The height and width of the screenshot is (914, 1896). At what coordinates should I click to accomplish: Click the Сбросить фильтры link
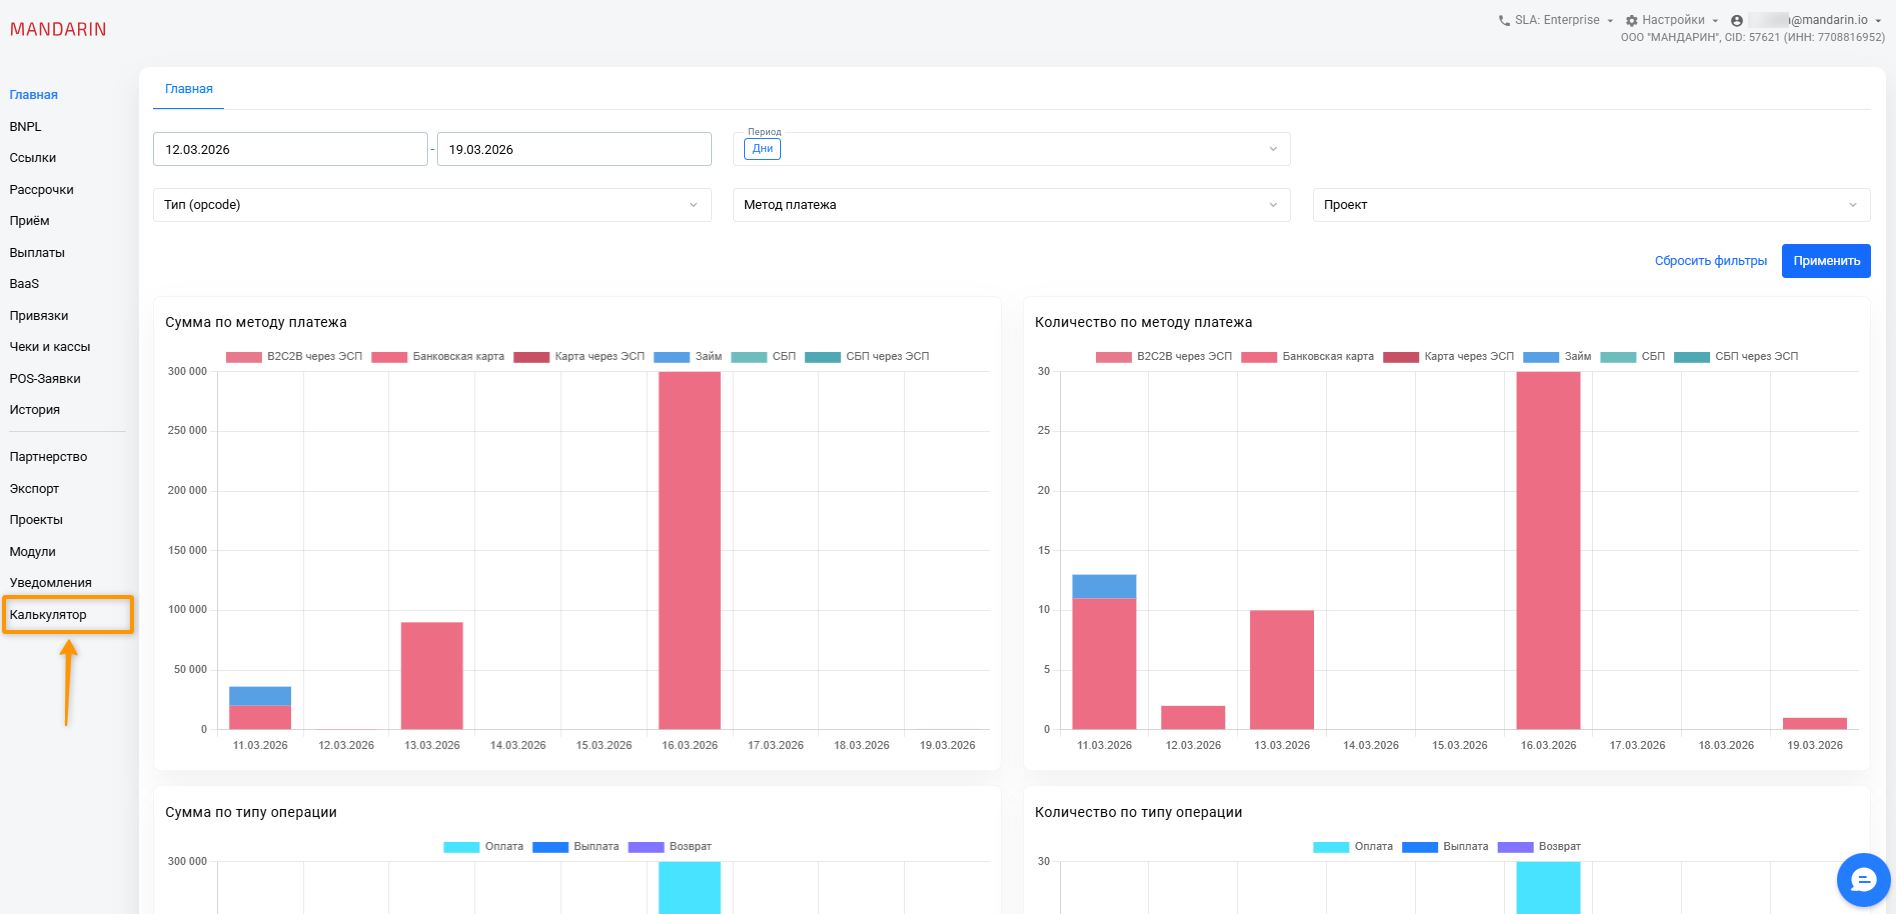1710,261
